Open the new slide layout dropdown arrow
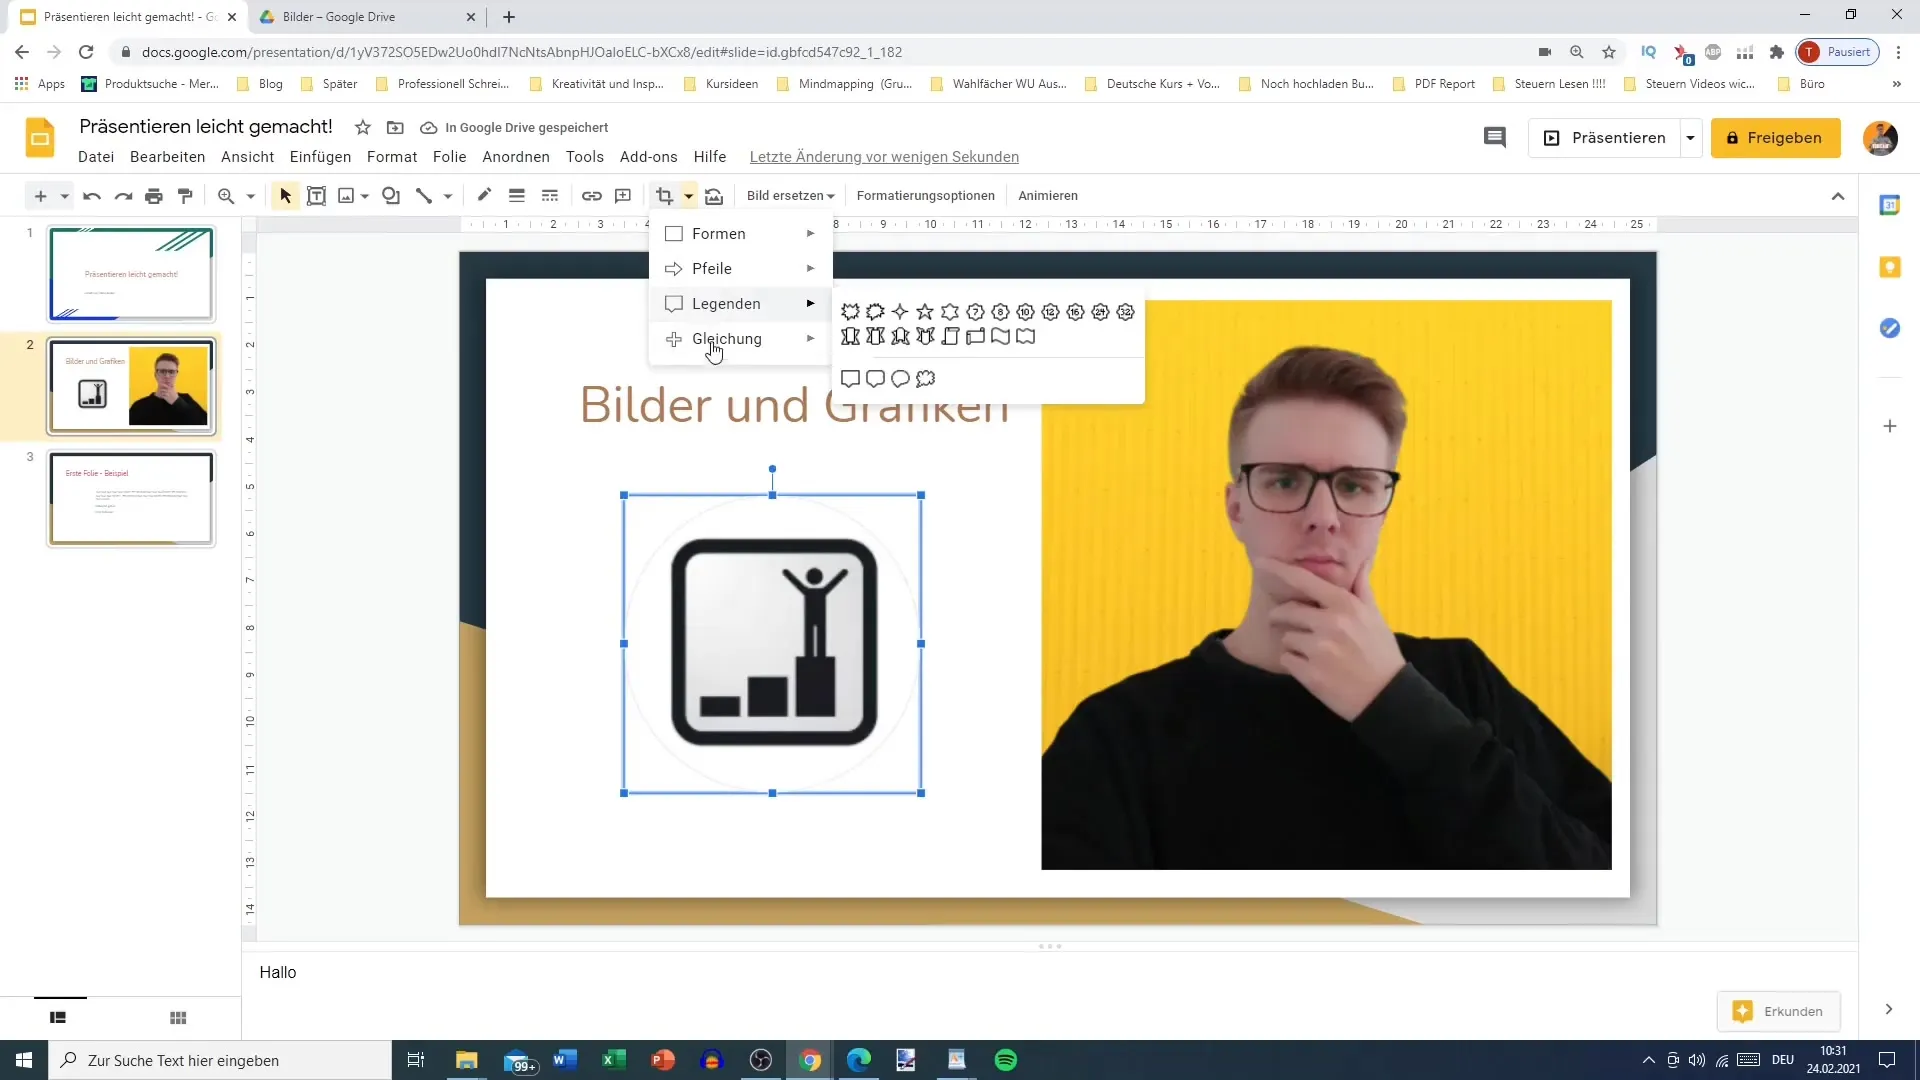 tap(64, 196)
